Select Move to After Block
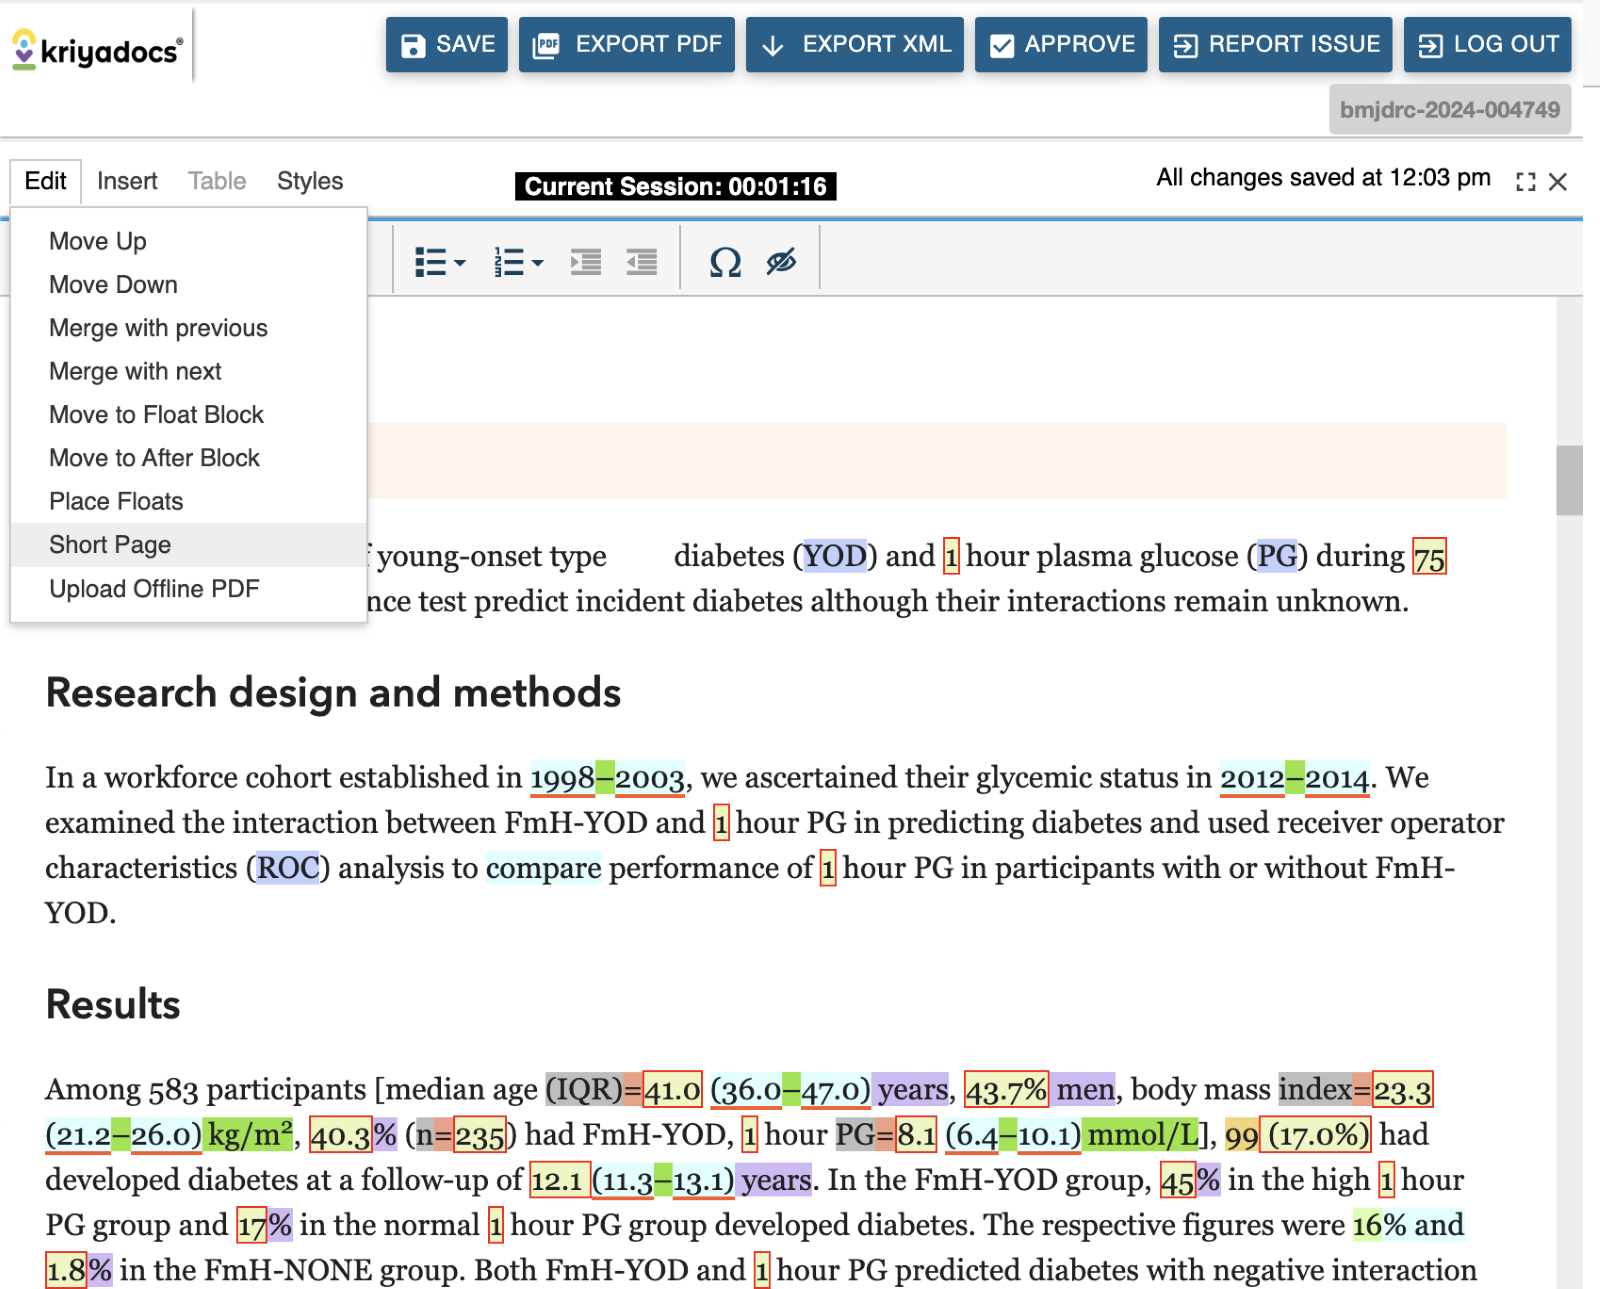The width and height of the screenshot is (1600, 1289). click(189, 458)
